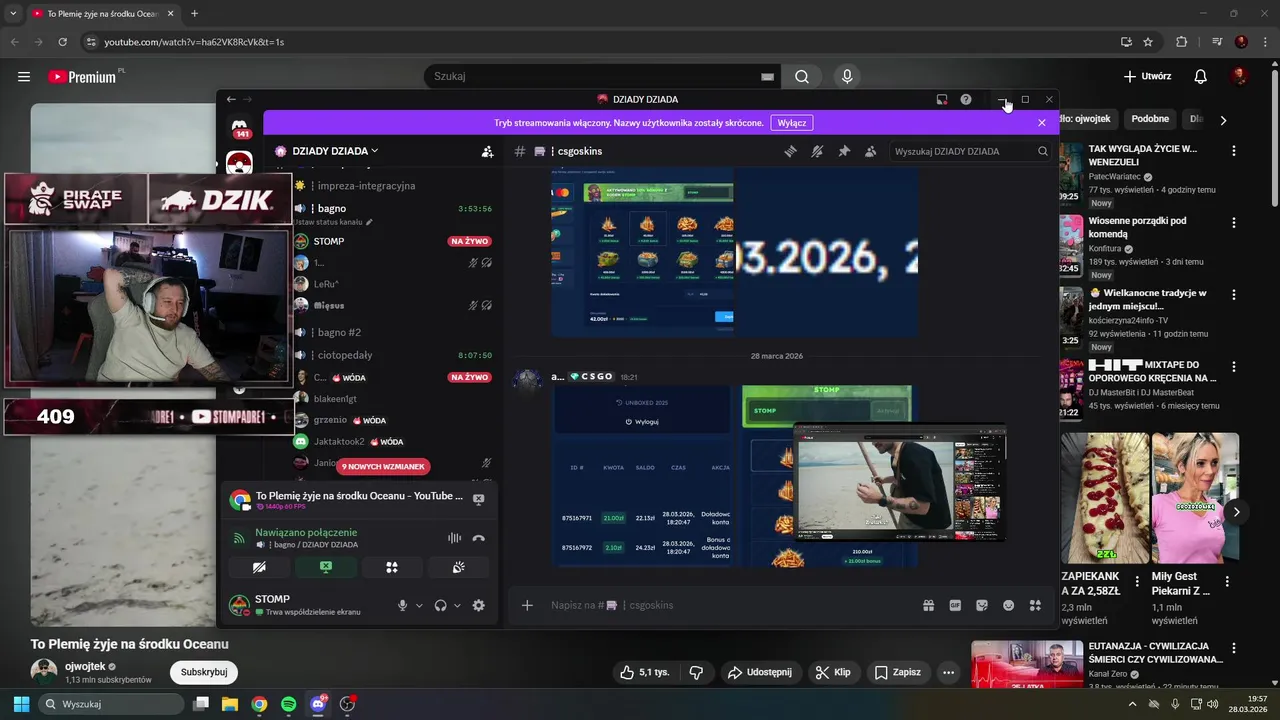This screenshot has width=1280, height=720.
Task: Click the Utwórz create button
Action: pos(1147,76)
